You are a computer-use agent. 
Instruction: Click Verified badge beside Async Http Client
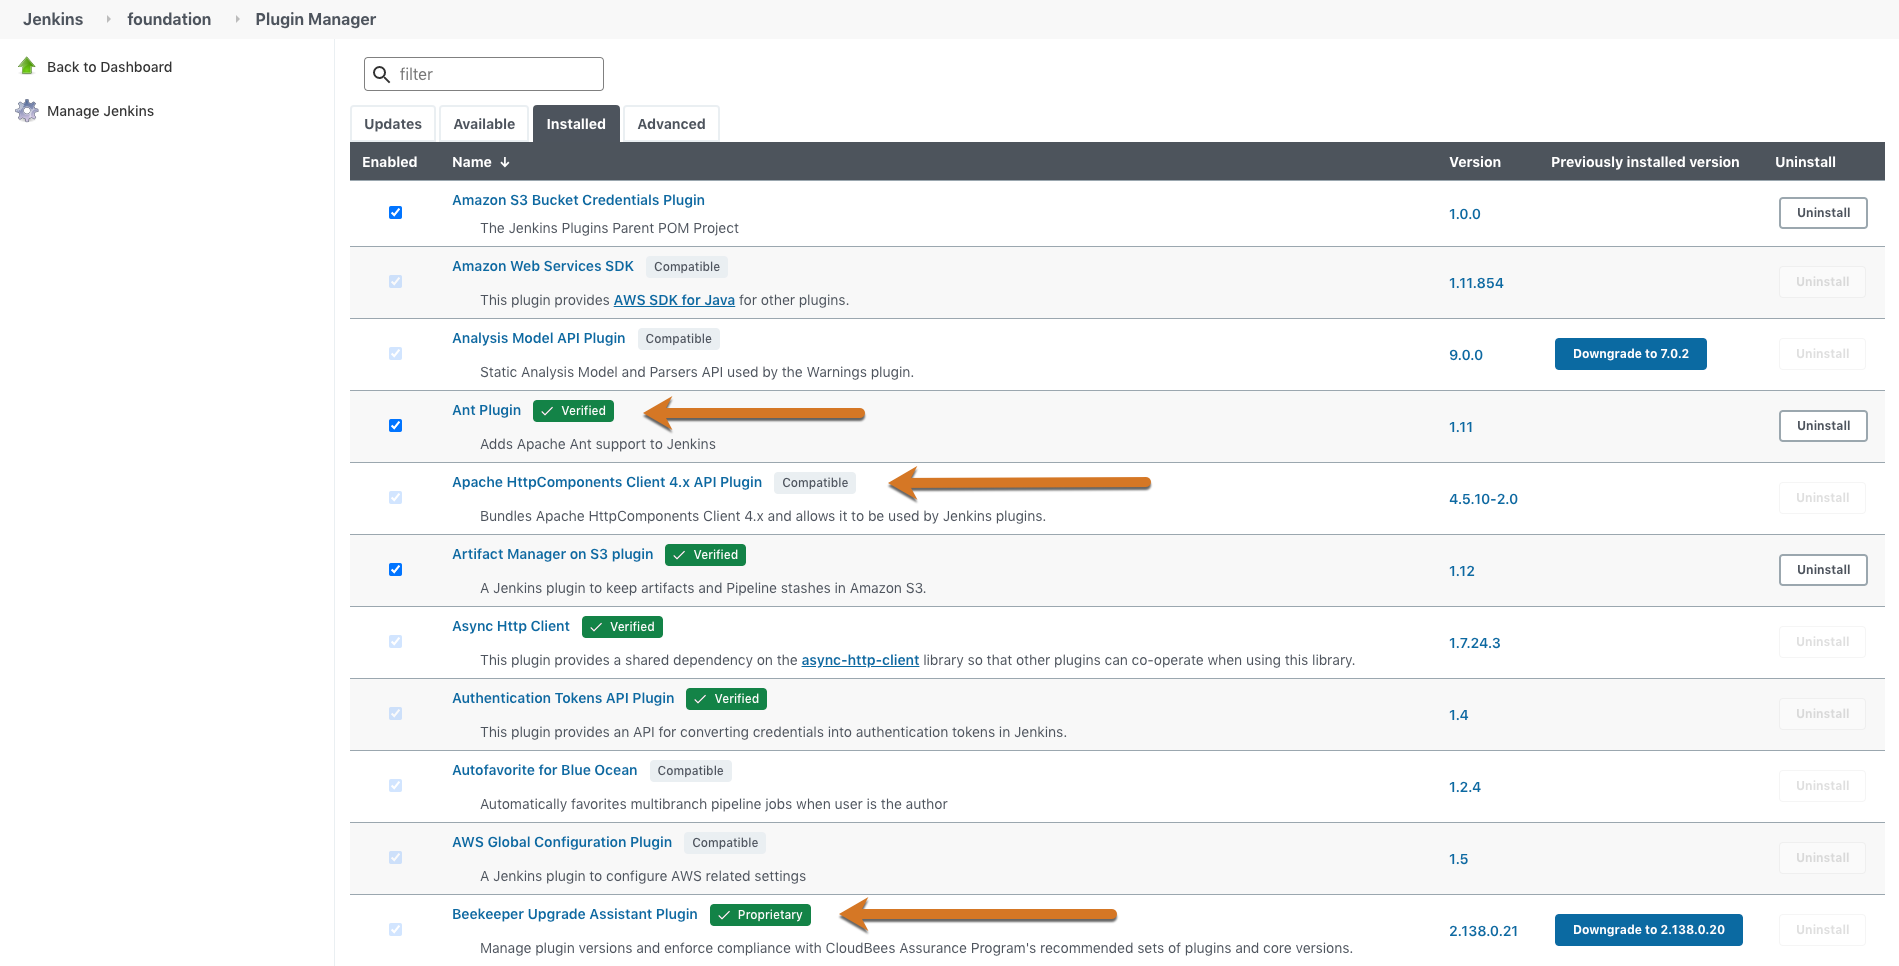tap(622, 627)
